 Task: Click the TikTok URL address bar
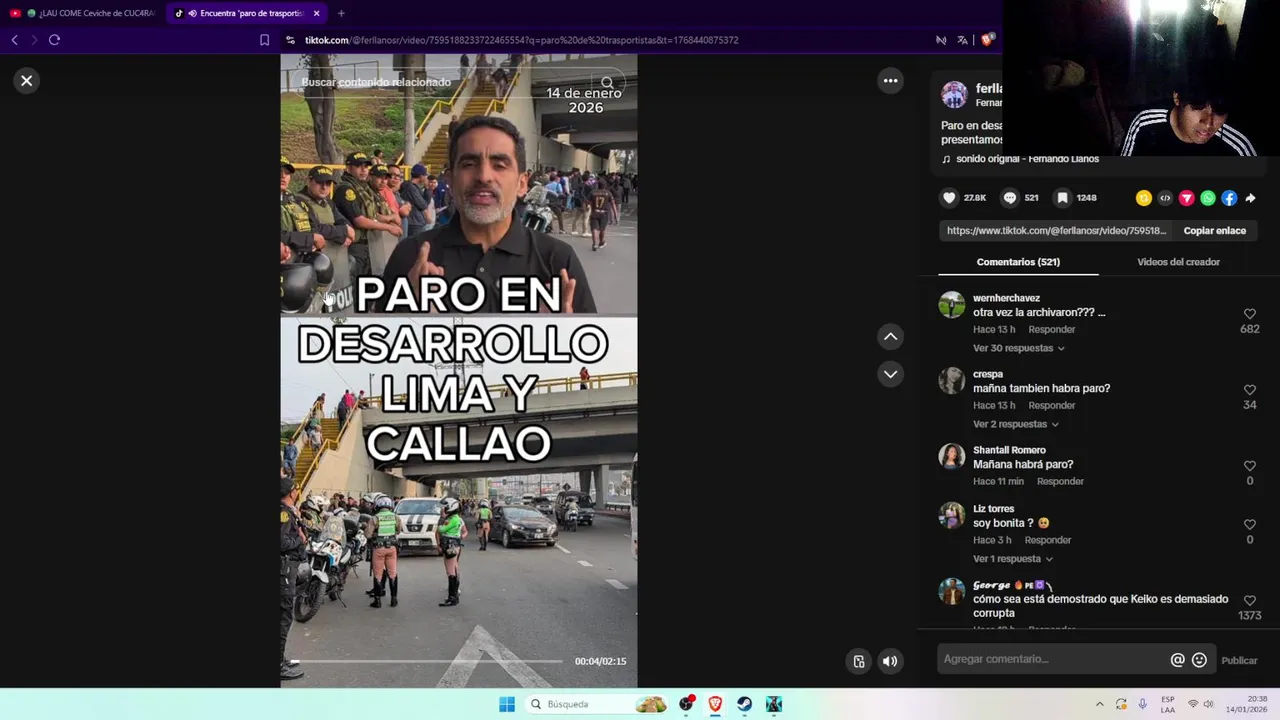pos(520,40)
